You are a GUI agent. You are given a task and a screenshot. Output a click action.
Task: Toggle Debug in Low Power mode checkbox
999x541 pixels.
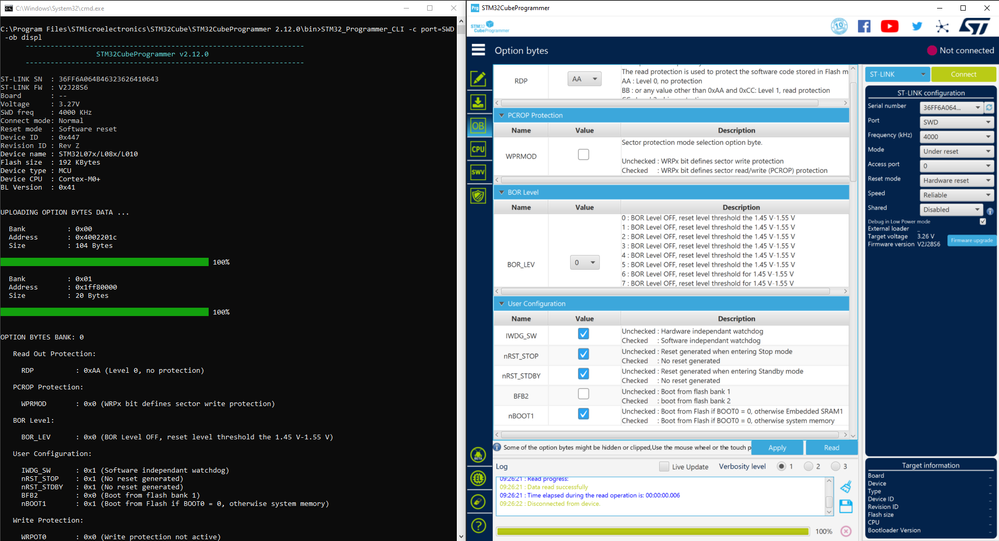[982, 222]
